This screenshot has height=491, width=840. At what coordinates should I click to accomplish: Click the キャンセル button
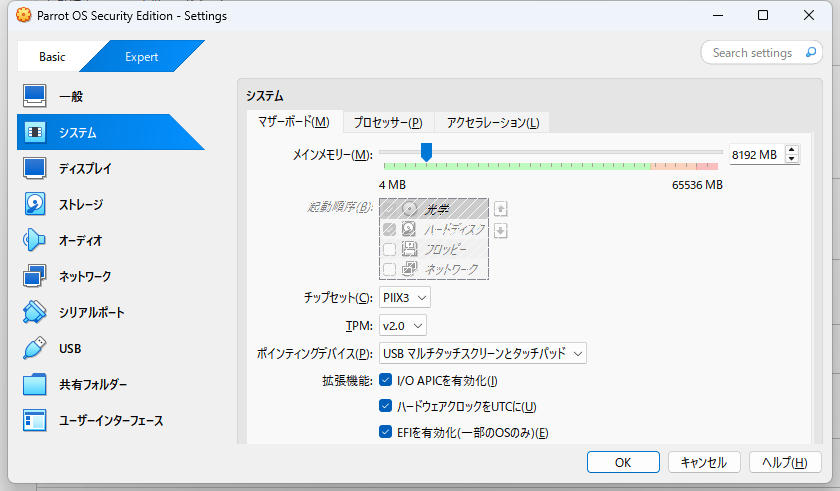(704, 462)
